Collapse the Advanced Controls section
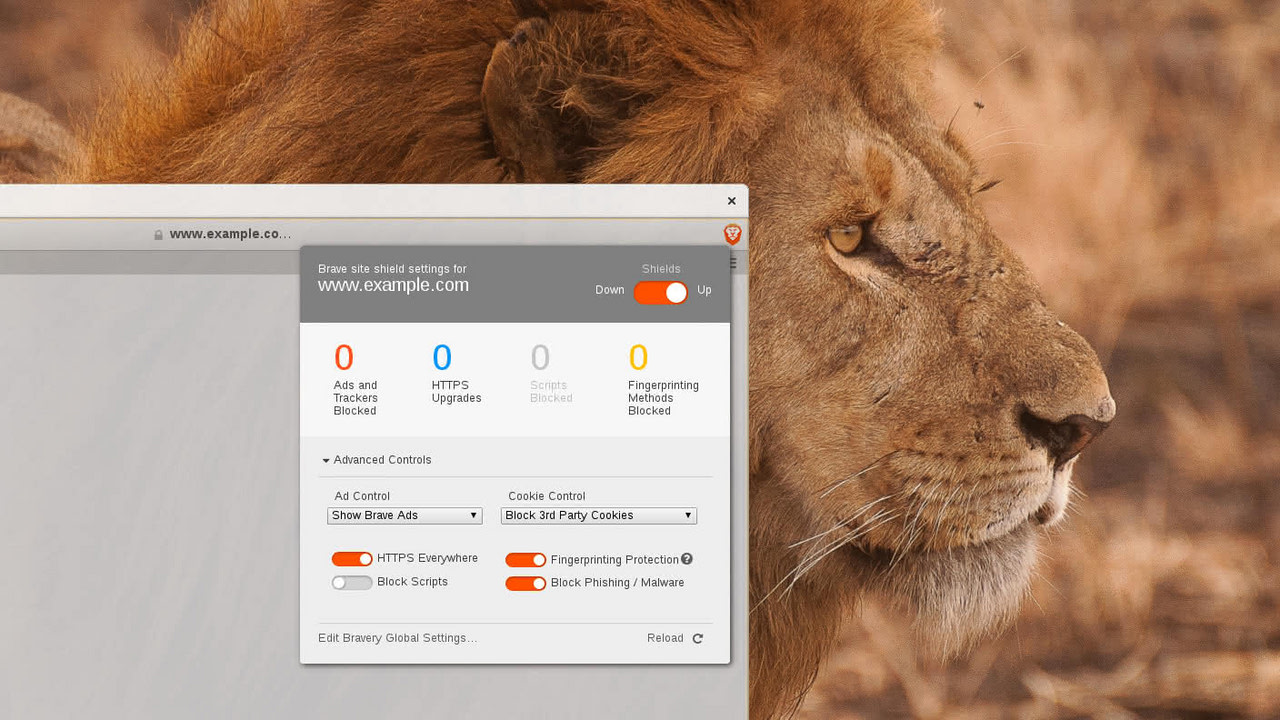 point(376,460)
